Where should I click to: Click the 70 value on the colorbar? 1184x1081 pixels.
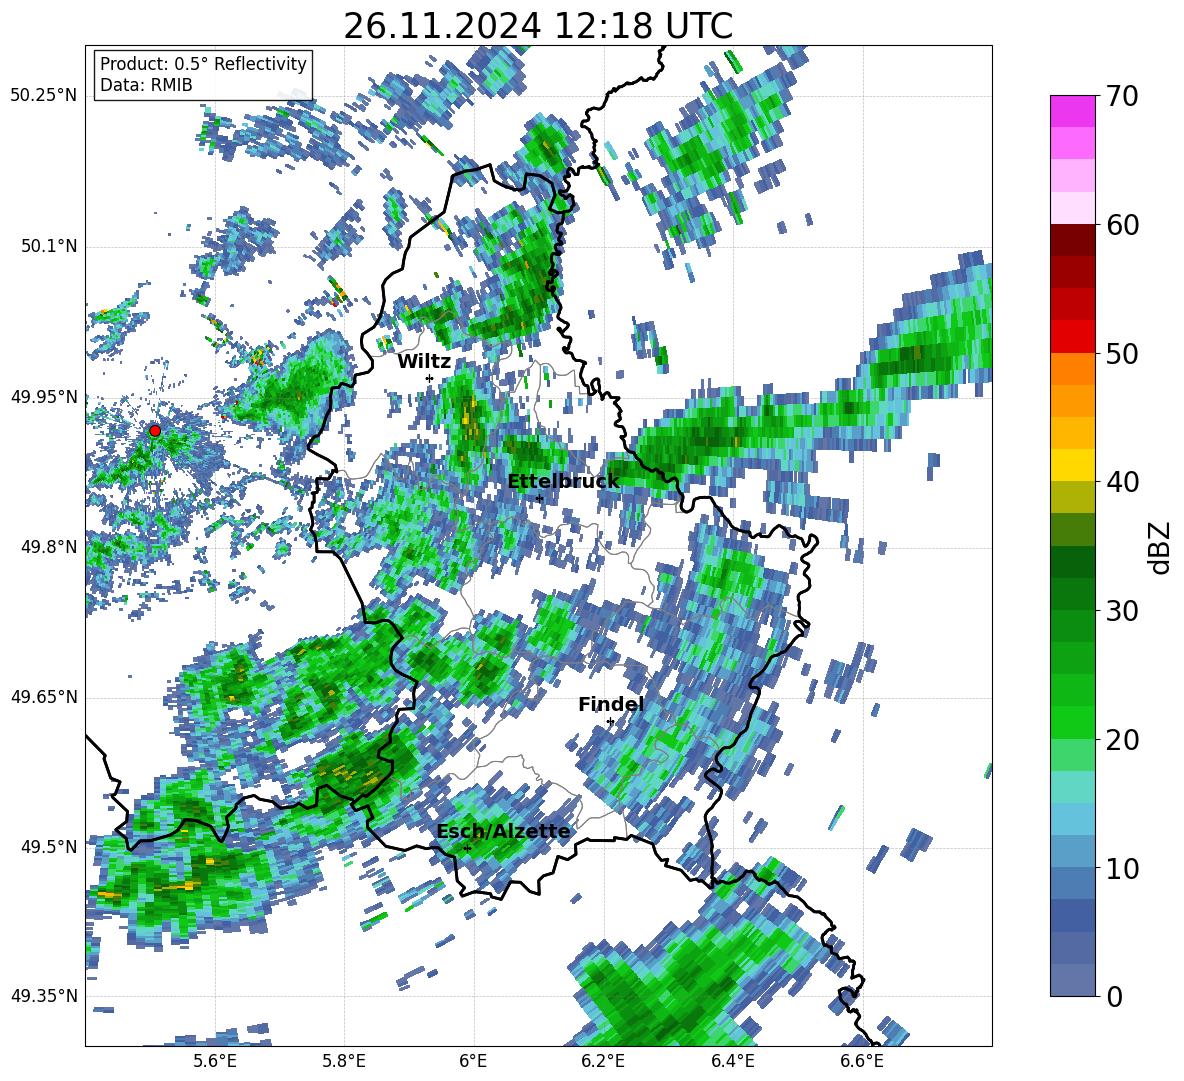click(1122, 96)
